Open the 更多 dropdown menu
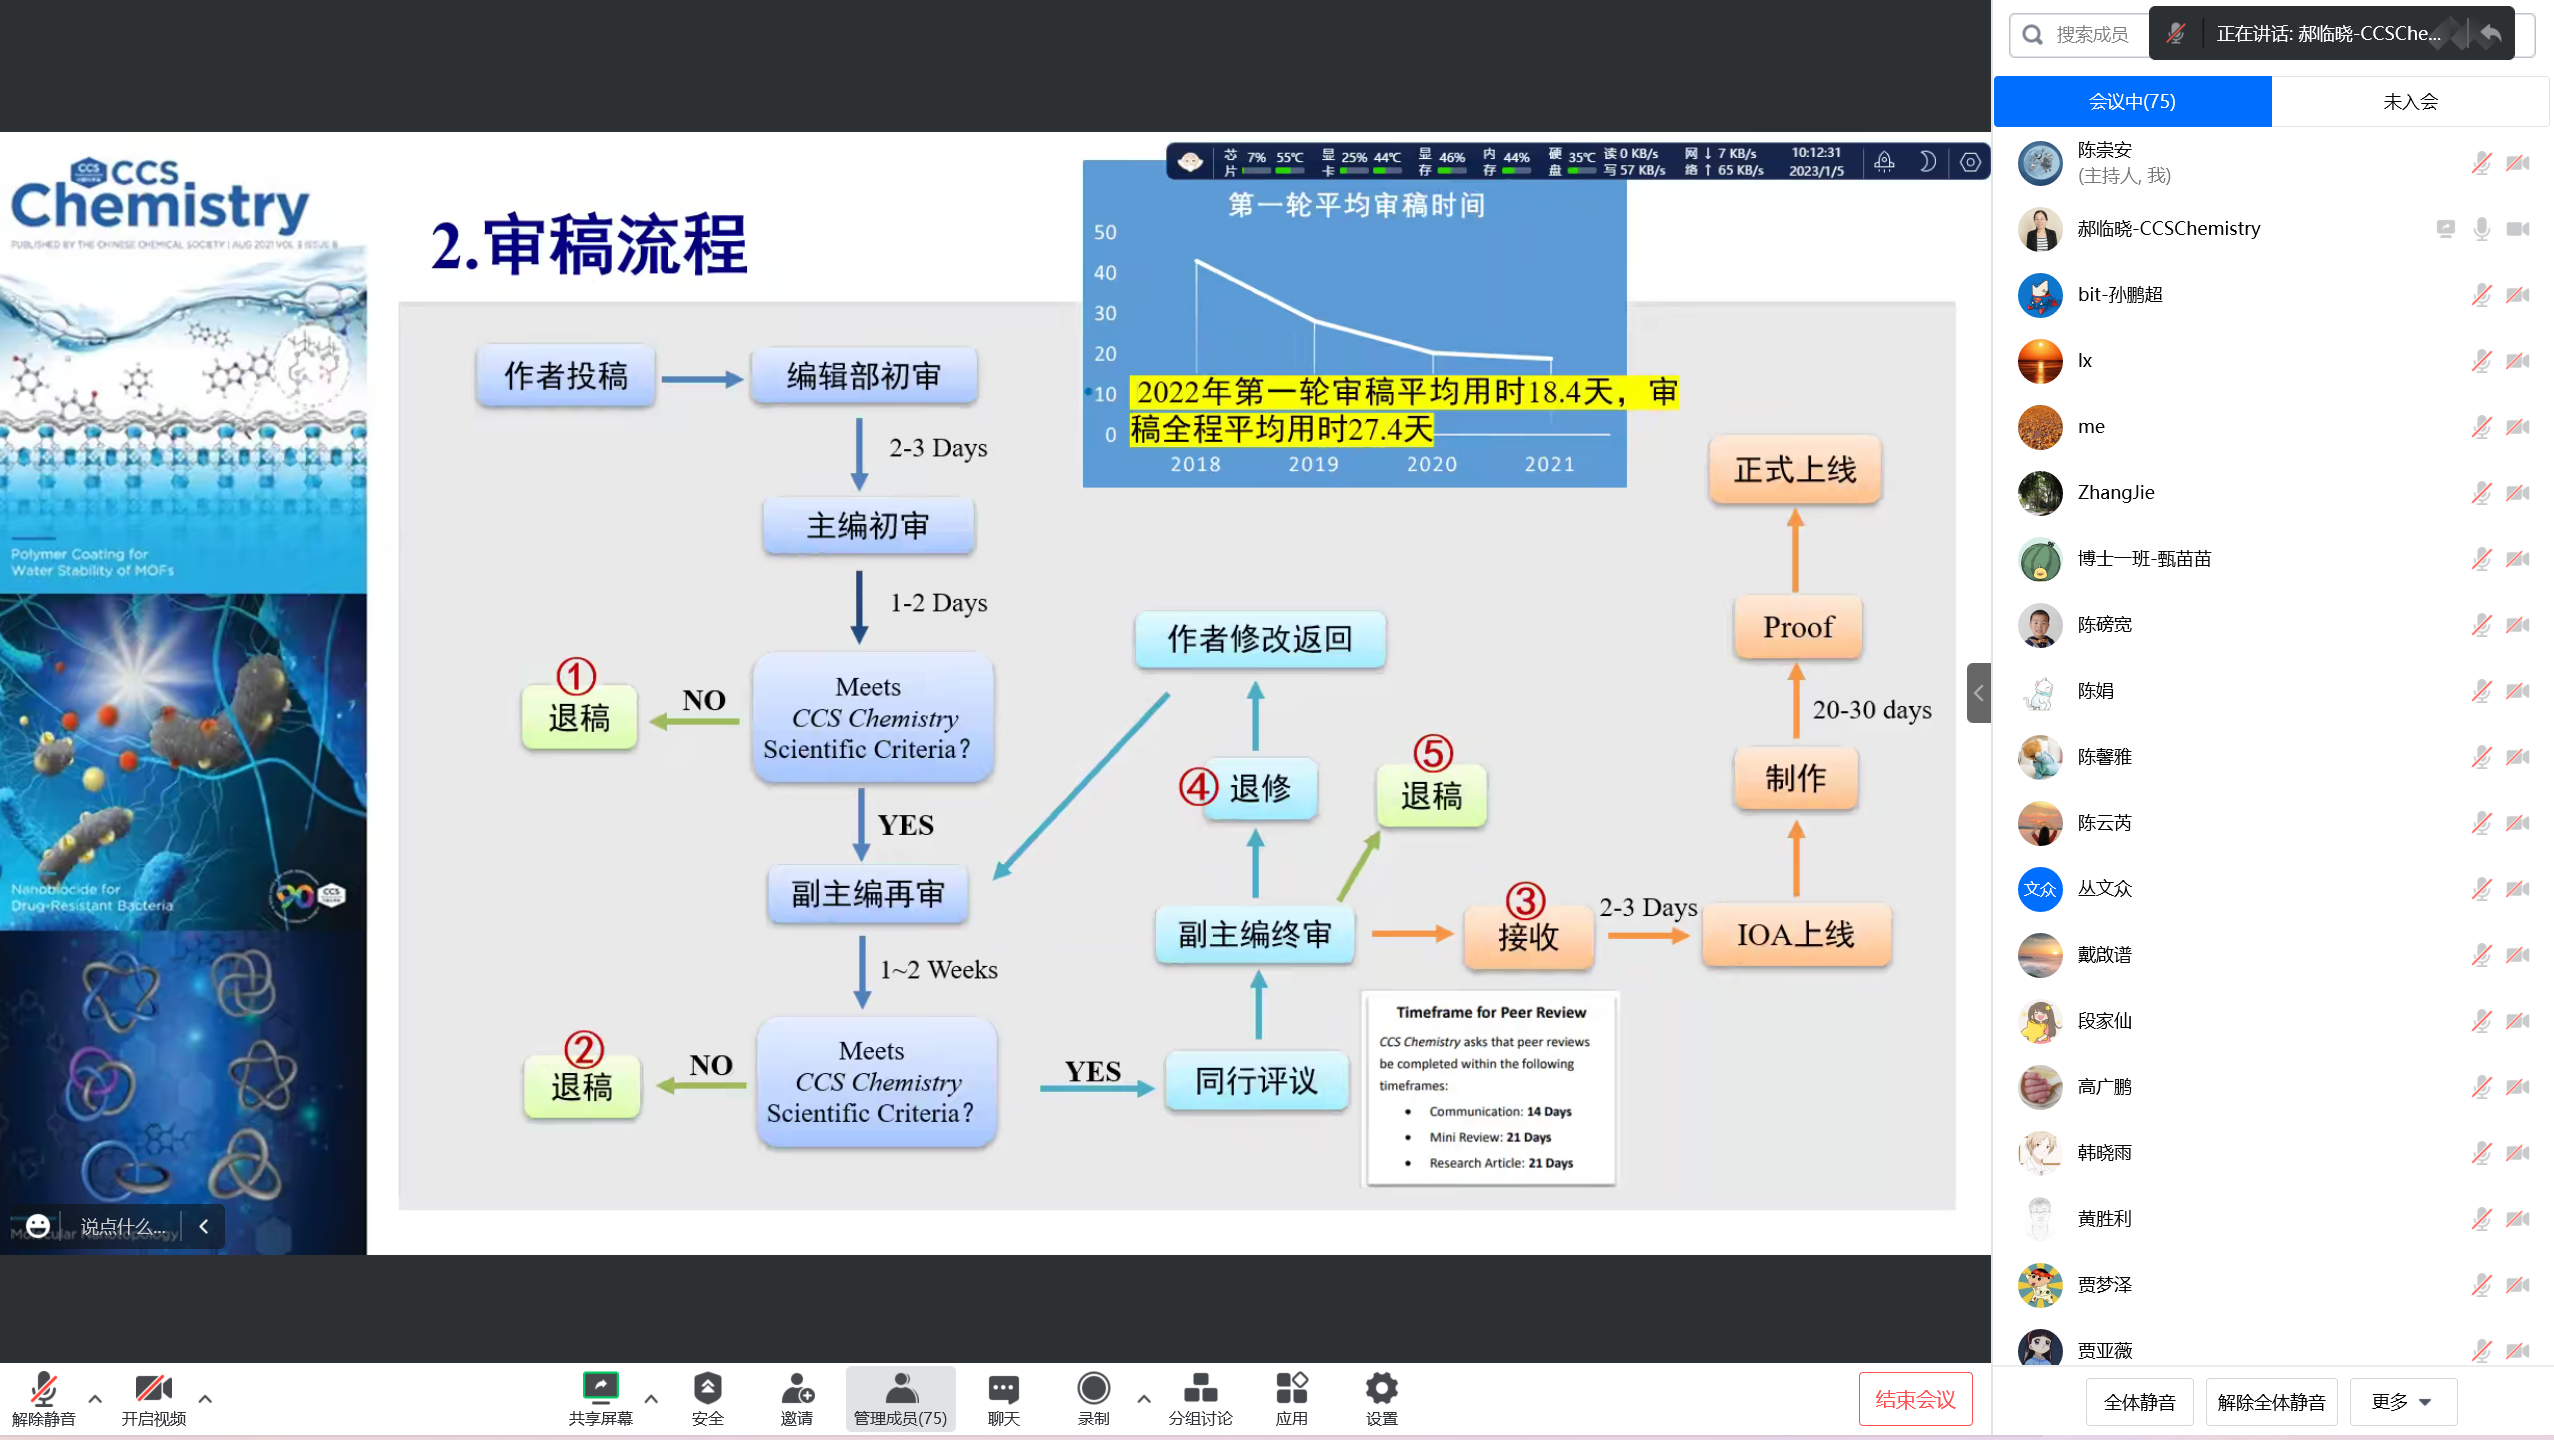The width and height of the screenshot is (2554, 1440). pyautogui.click(x=2402, y=1402)
